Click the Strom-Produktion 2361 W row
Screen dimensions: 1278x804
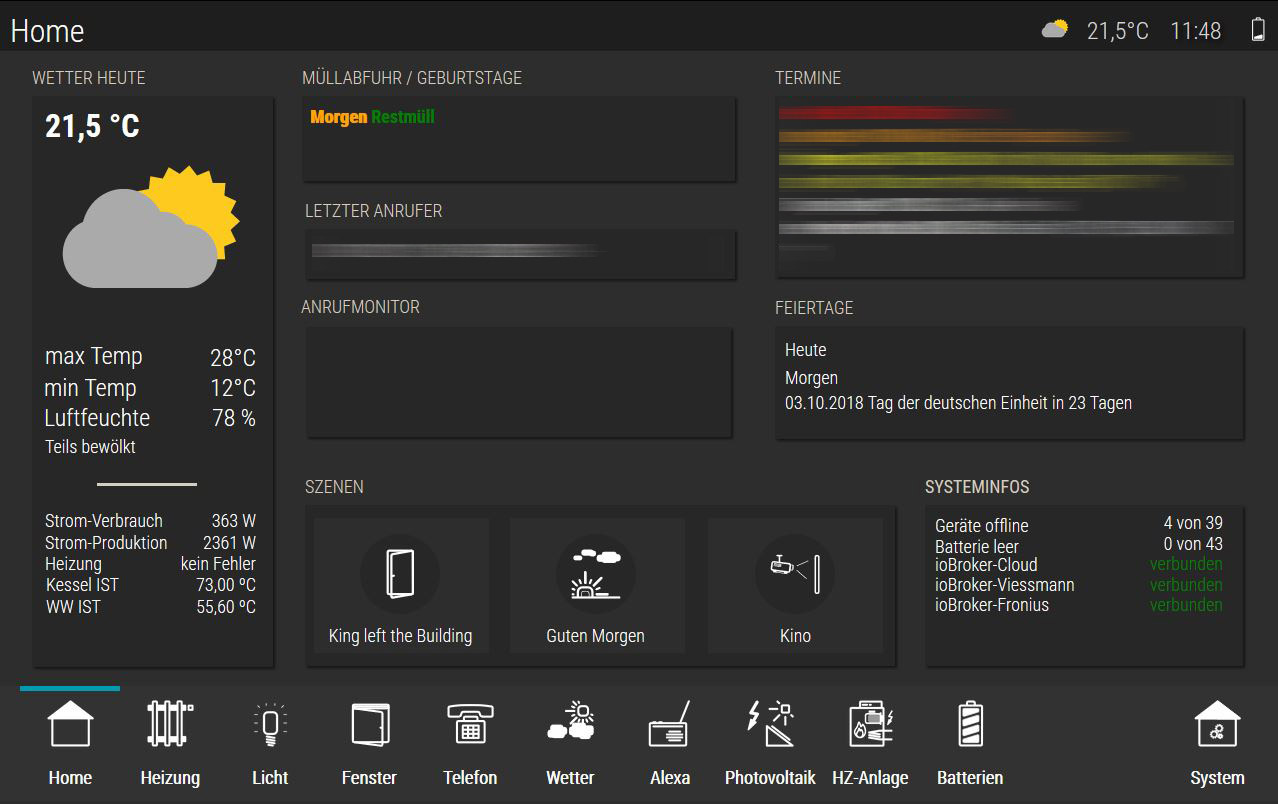pyautogui.click(x=150, y=543)
